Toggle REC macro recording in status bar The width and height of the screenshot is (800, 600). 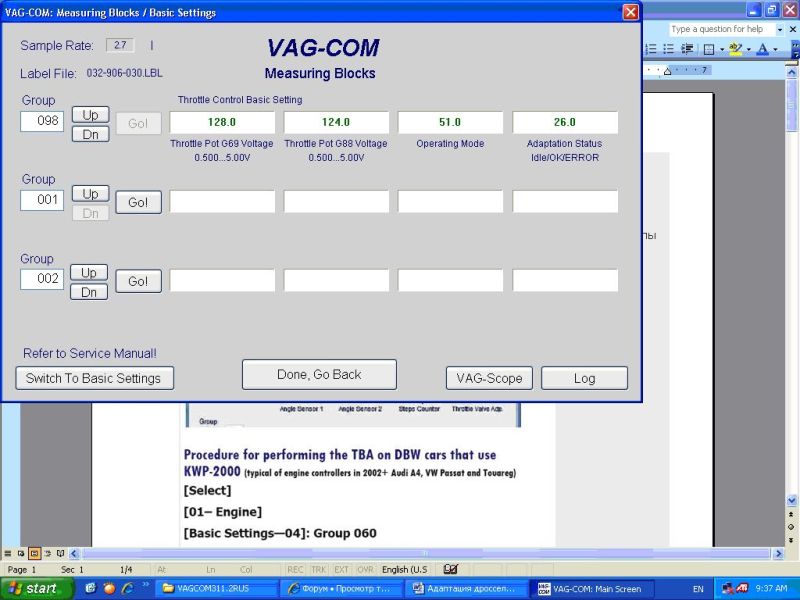(295, 569)
